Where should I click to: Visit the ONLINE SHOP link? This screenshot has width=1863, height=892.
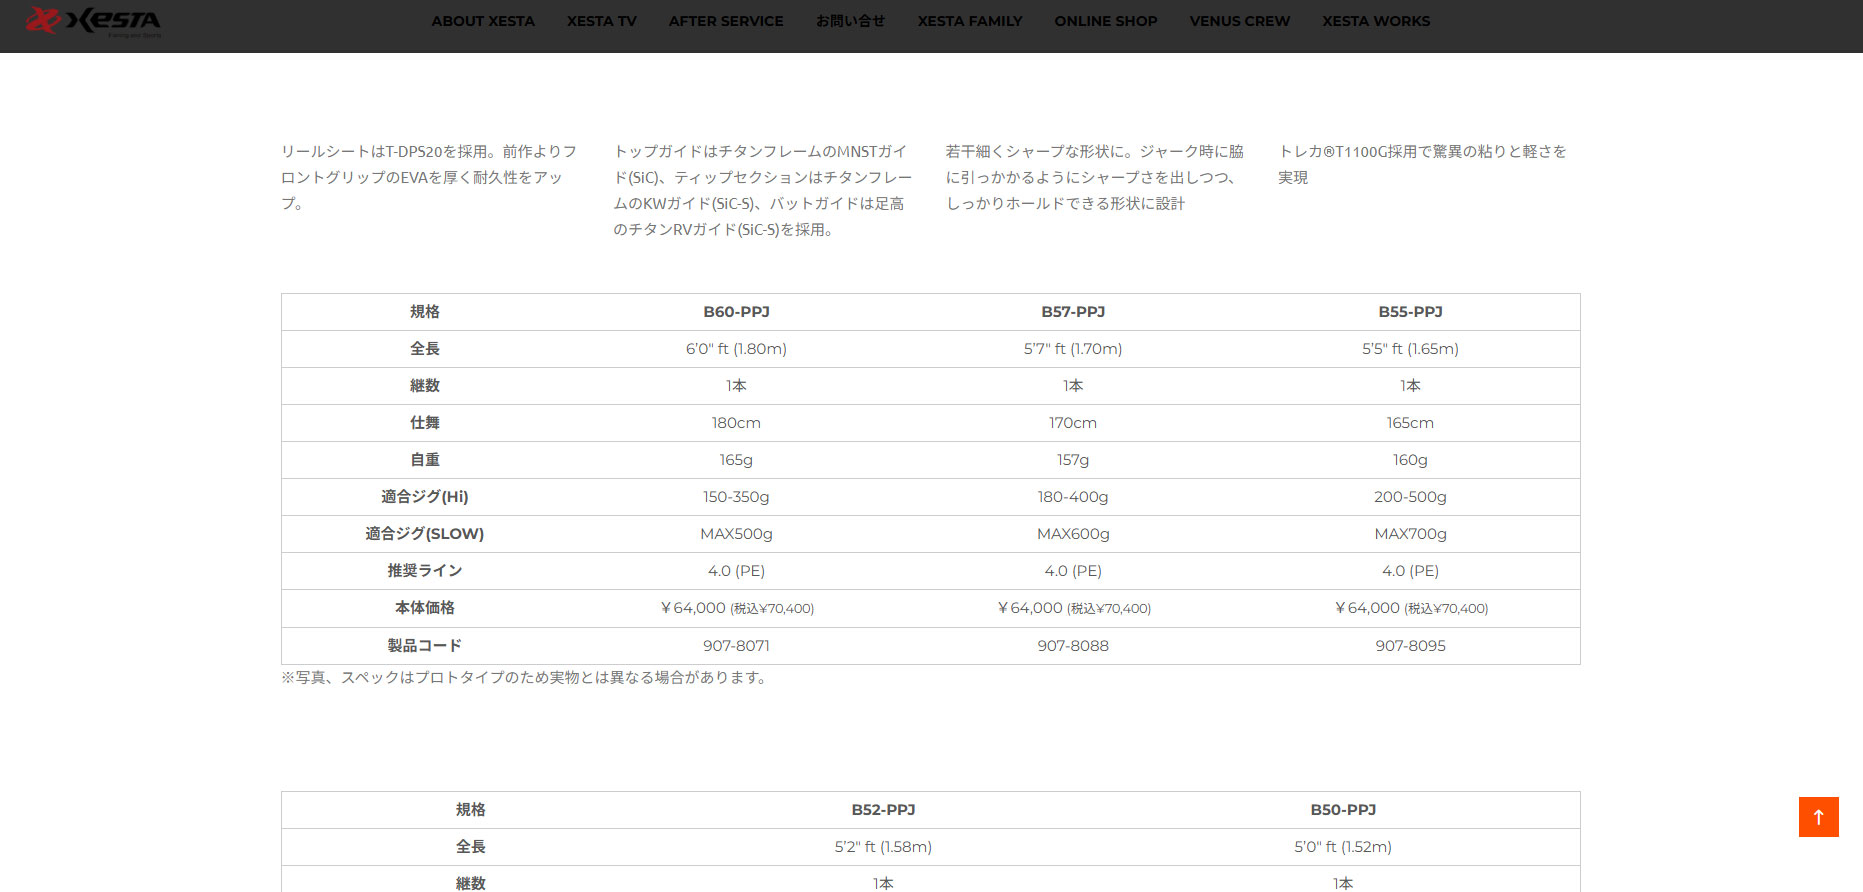tap(1106, 21)
